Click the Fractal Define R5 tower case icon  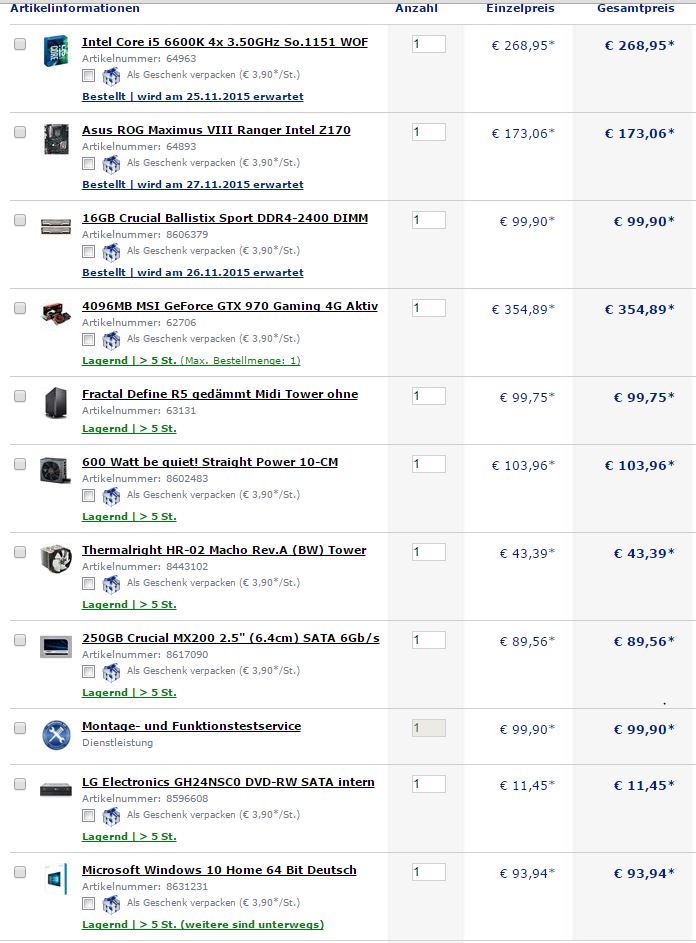coord(56,402)
